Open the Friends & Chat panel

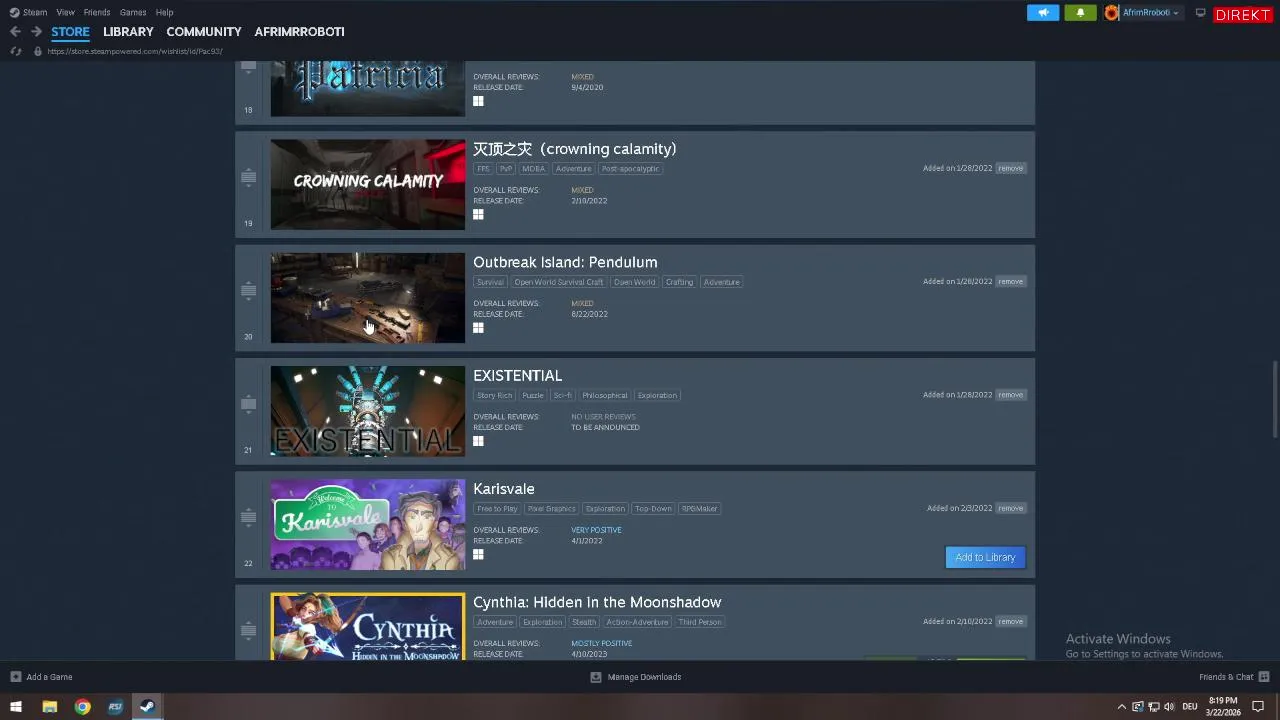point(1234,677)
